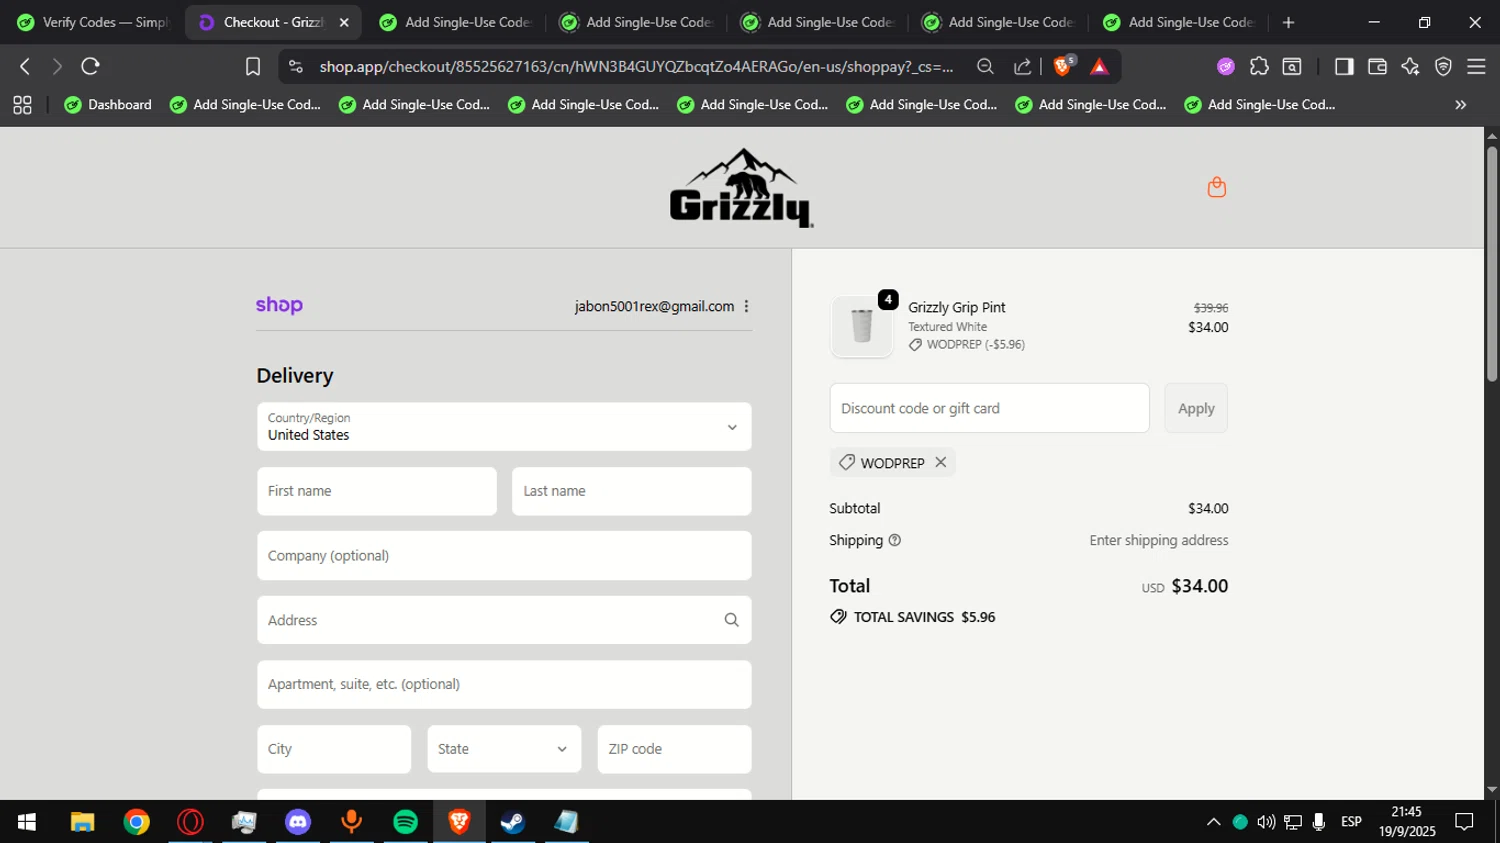Click the First name field
1500x843 pixels.
[377, 491]
